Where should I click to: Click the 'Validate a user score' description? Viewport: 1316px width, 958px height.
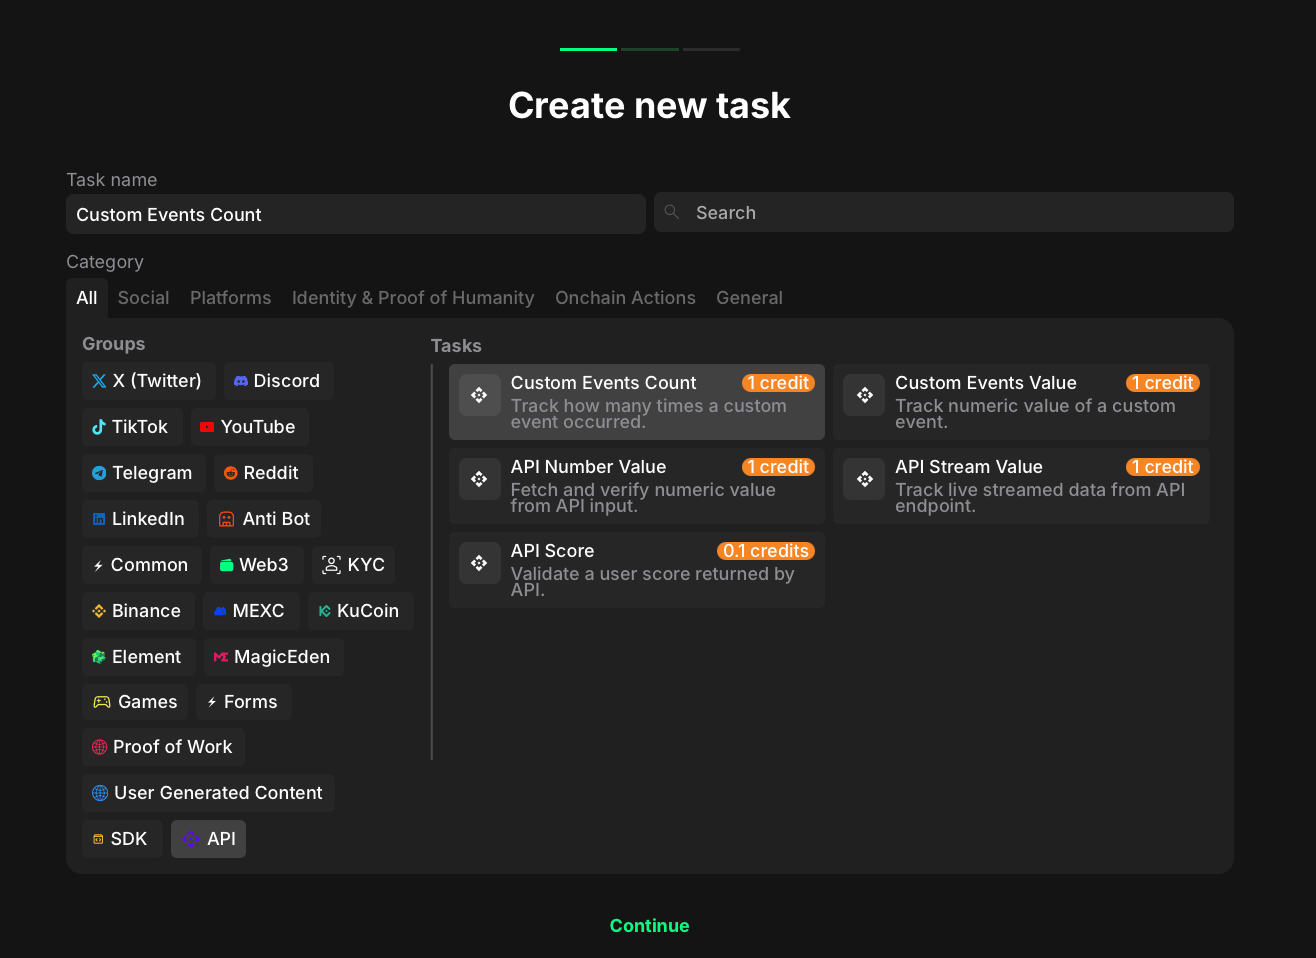click(652, 582)
